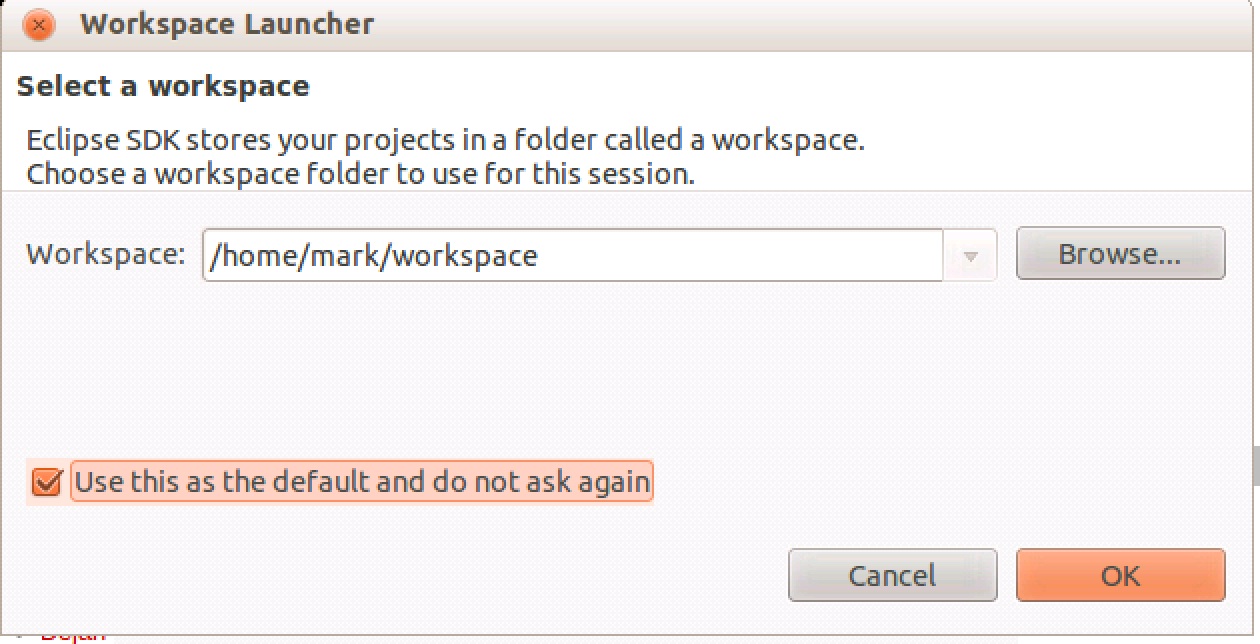The width and height of the screenshot is (1260, 644).
Task: Click the word "Launcher" in the title
Action: click(x=318, y=24)
